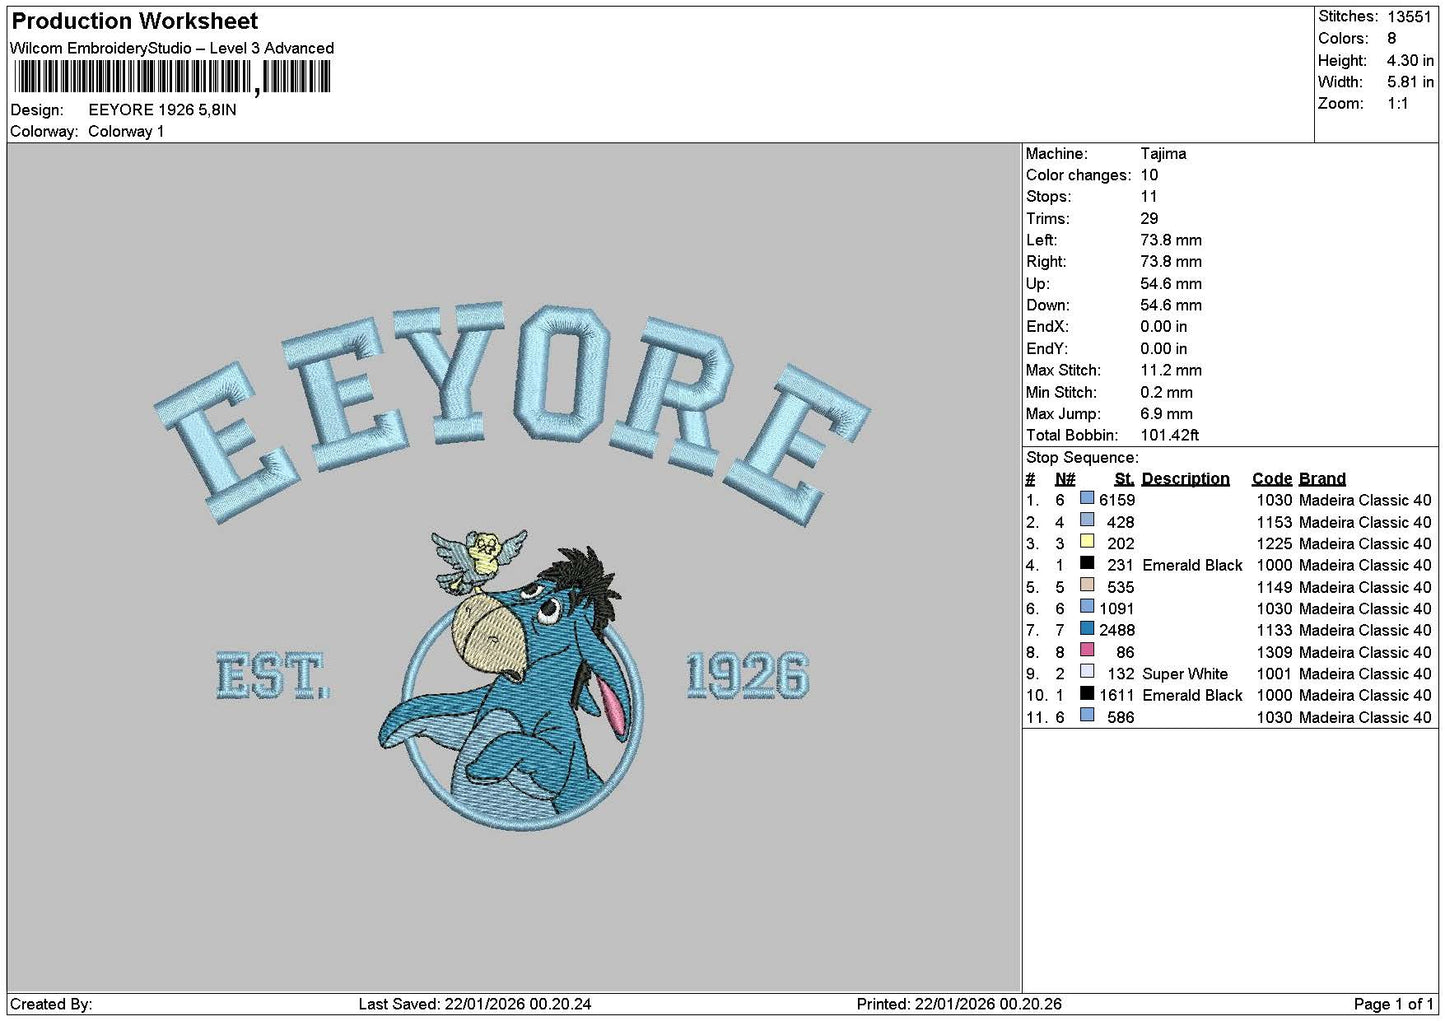Screen dimensions: 1445x1021
Task: Click the Wilcom EmbroideryStudio subtitle text
Action: pos(172,48)
